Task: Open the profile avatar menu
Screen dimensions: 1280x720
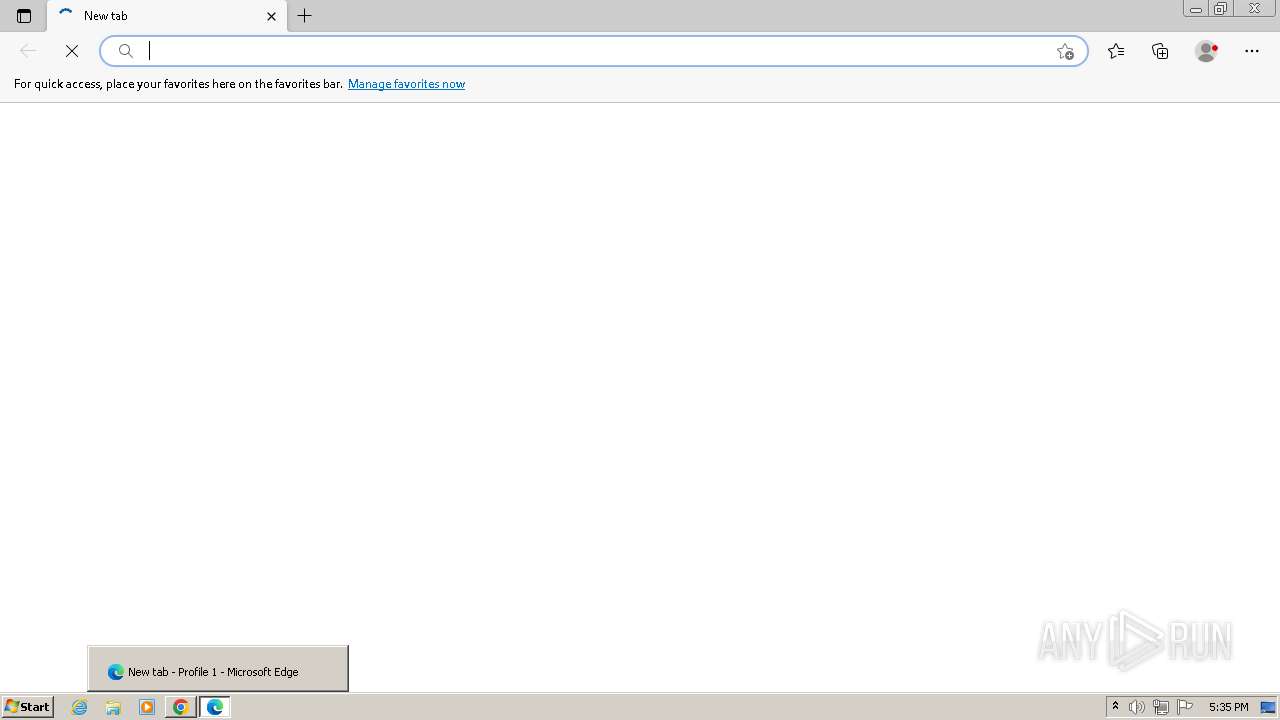Action: click(1206, 51)
